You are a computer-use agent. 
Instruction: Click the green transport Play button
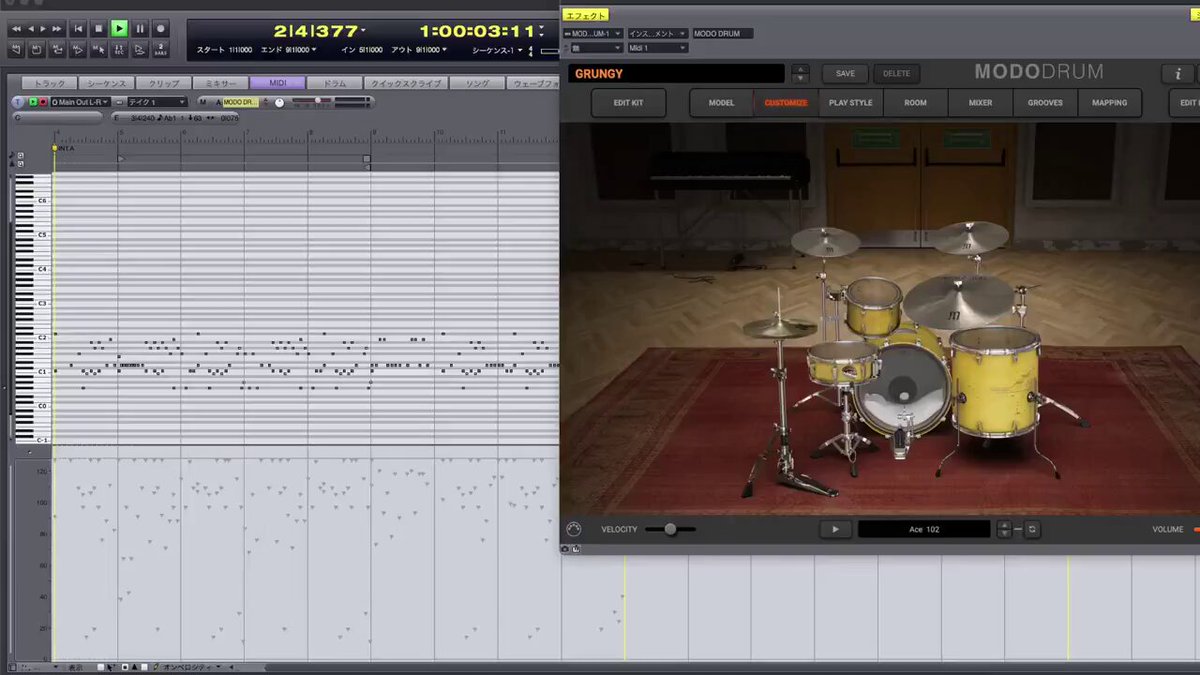pyautogui.click(x=119, y=29)
